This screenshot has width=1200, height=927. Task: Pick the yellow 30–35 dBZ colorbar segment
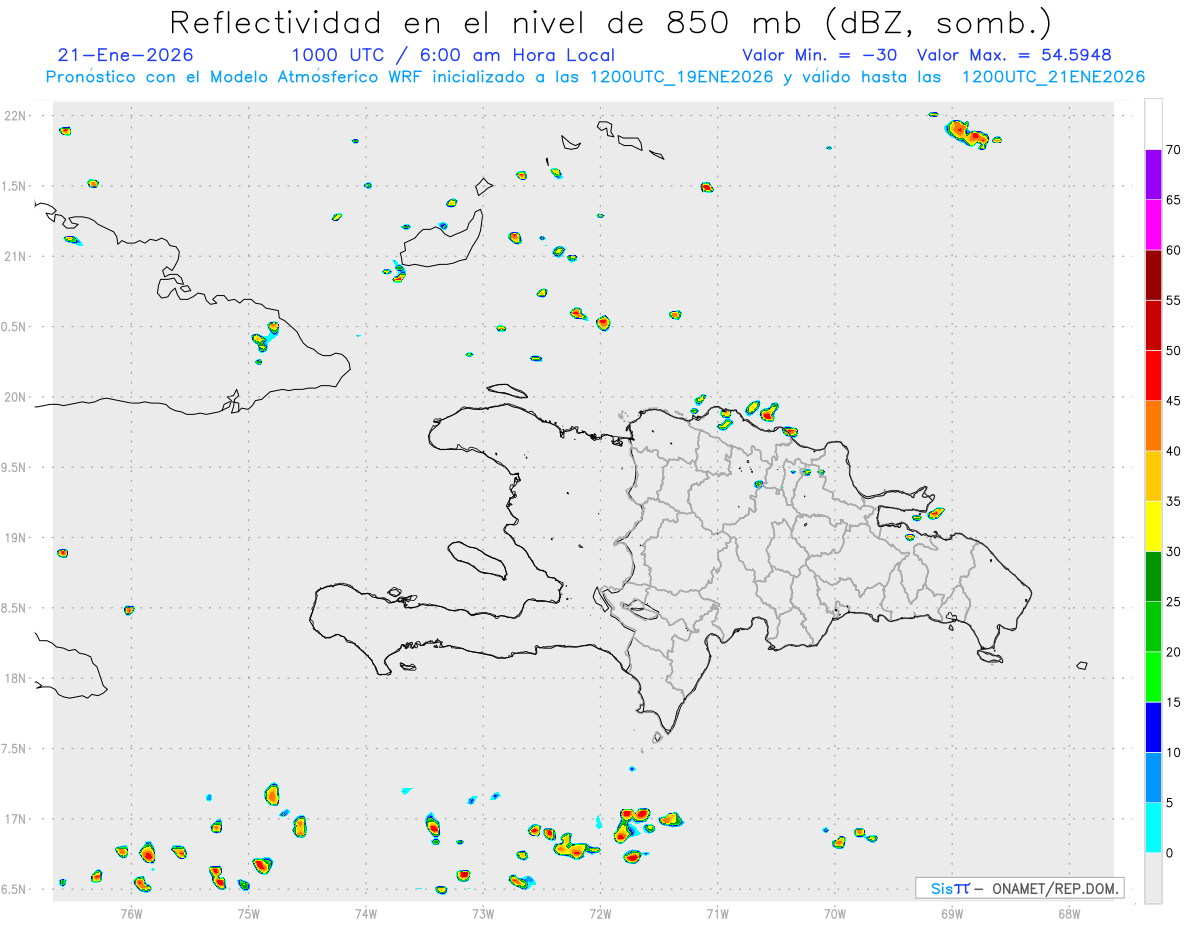coord(1153,526)
